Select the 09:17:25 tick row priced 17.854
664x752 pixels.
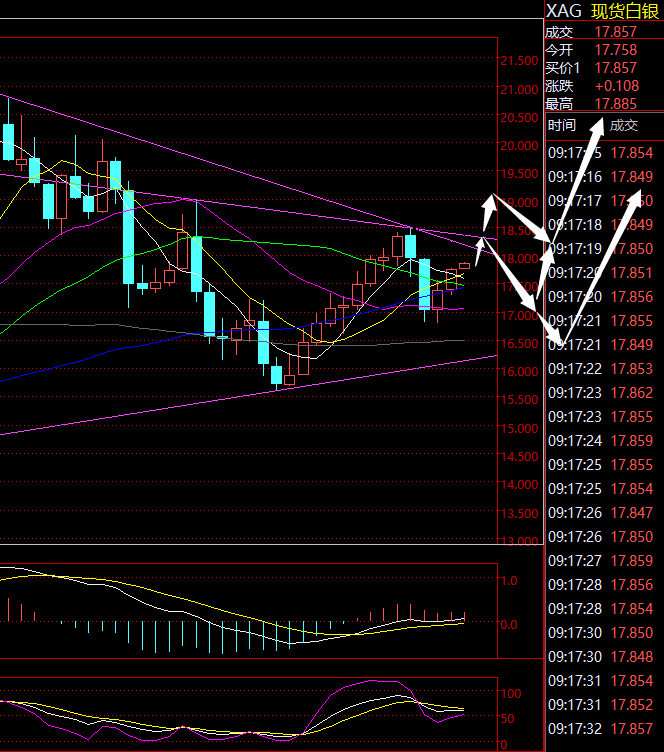(x=601, y=488)
